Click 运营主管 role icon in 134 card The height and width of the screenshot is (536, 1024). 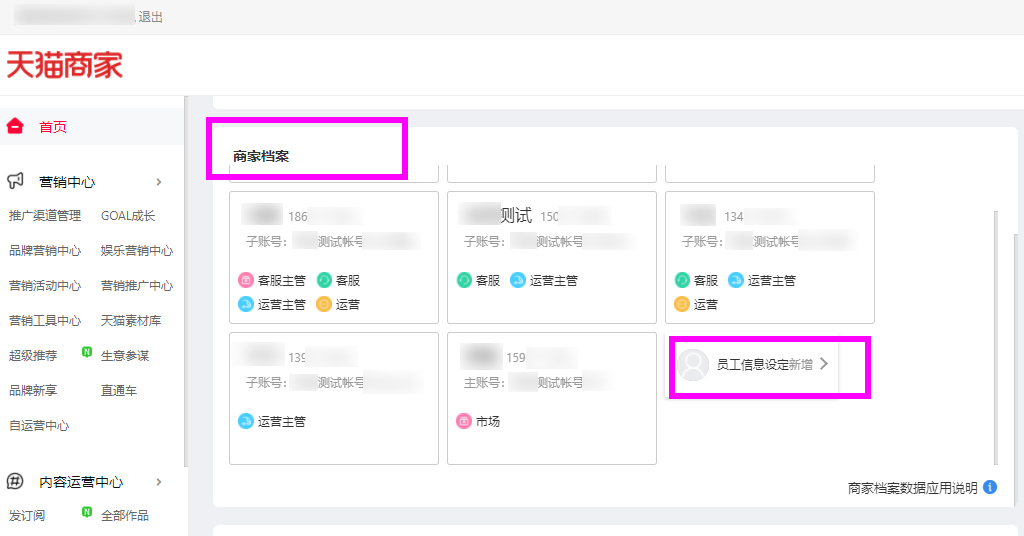735,280
